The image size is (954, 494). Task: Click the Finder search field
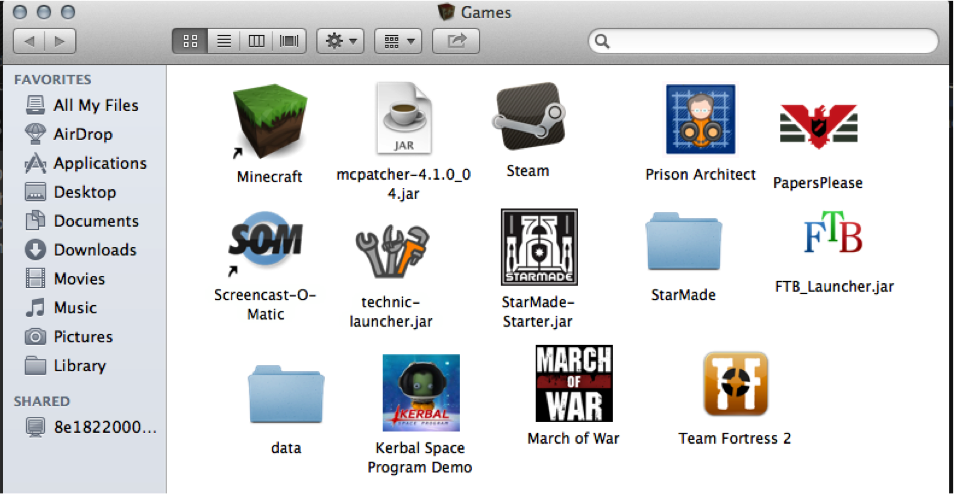(x=763, y=41)
